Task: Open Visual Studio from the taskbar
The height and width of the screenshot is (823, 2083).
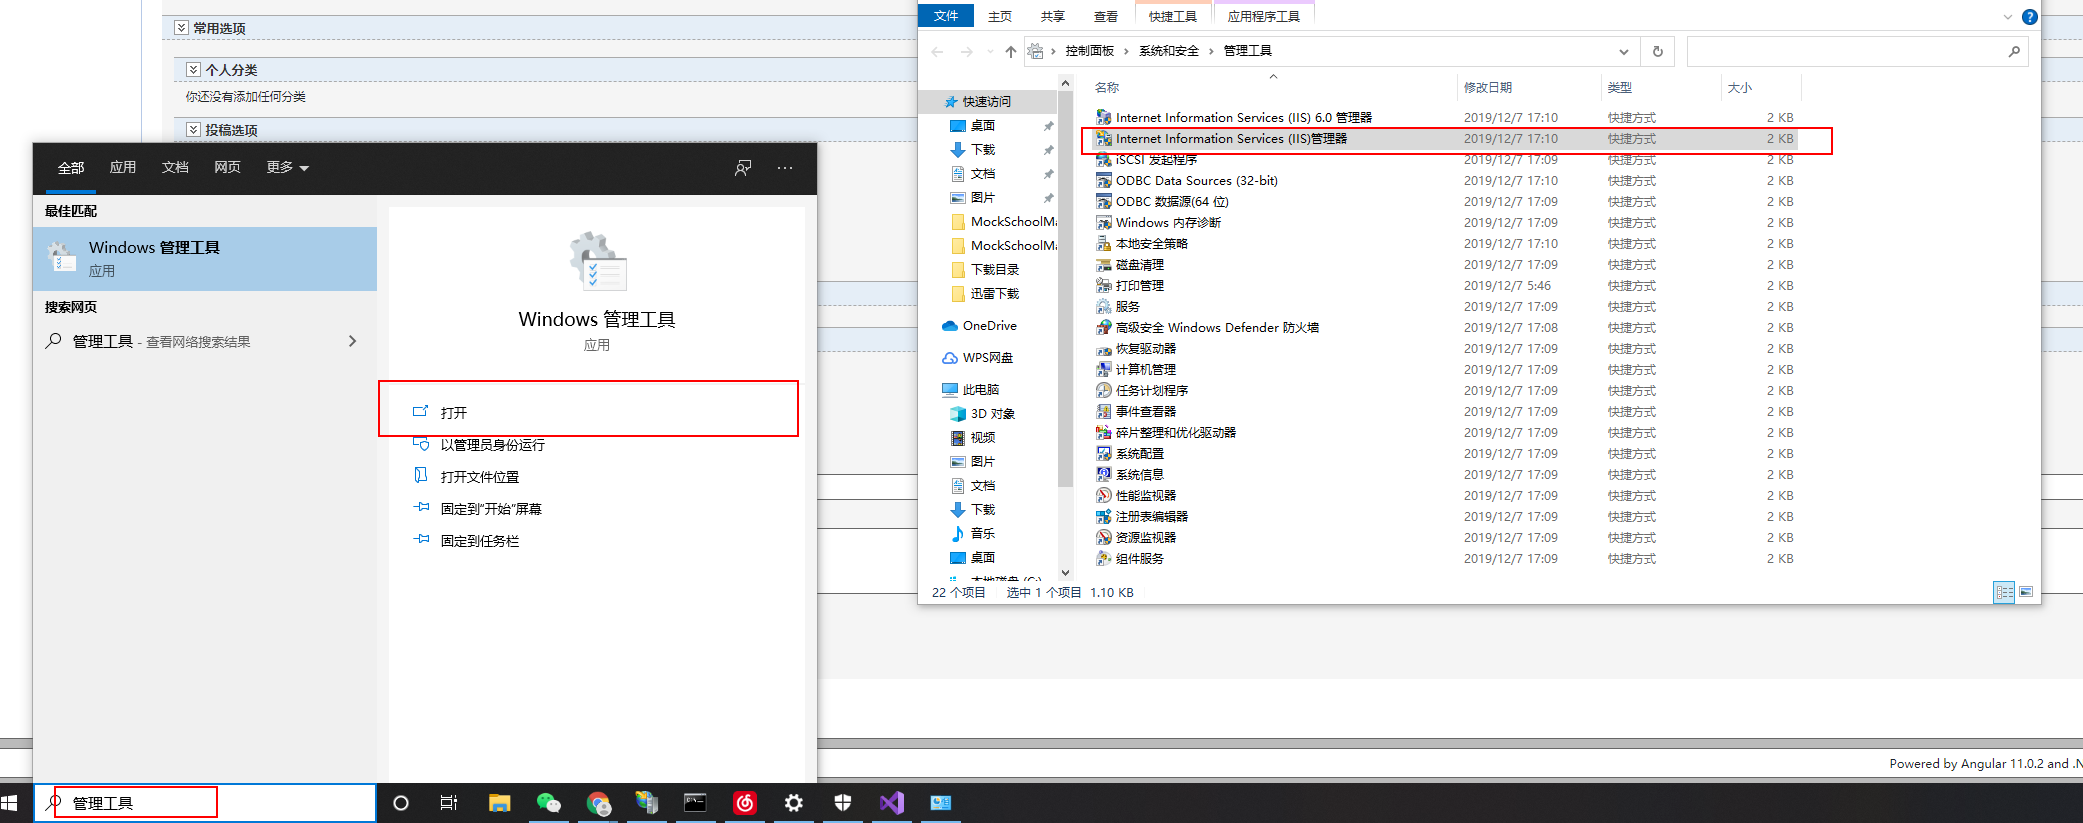Action: click(892, 803)
